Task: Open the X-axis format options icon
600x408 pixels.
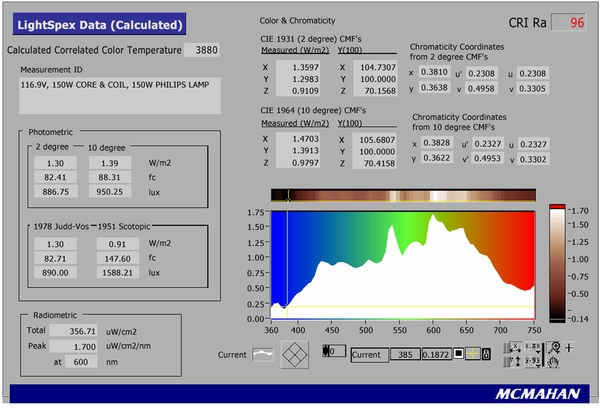Action: coord(533,348)
